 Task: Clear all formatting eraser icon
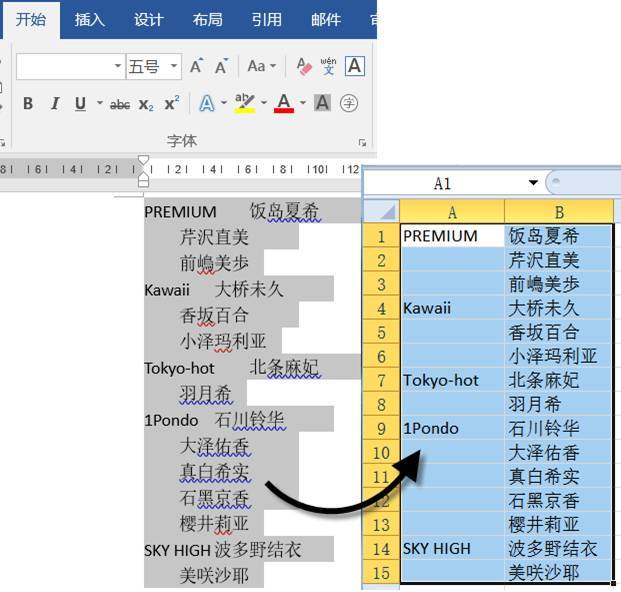304,66
